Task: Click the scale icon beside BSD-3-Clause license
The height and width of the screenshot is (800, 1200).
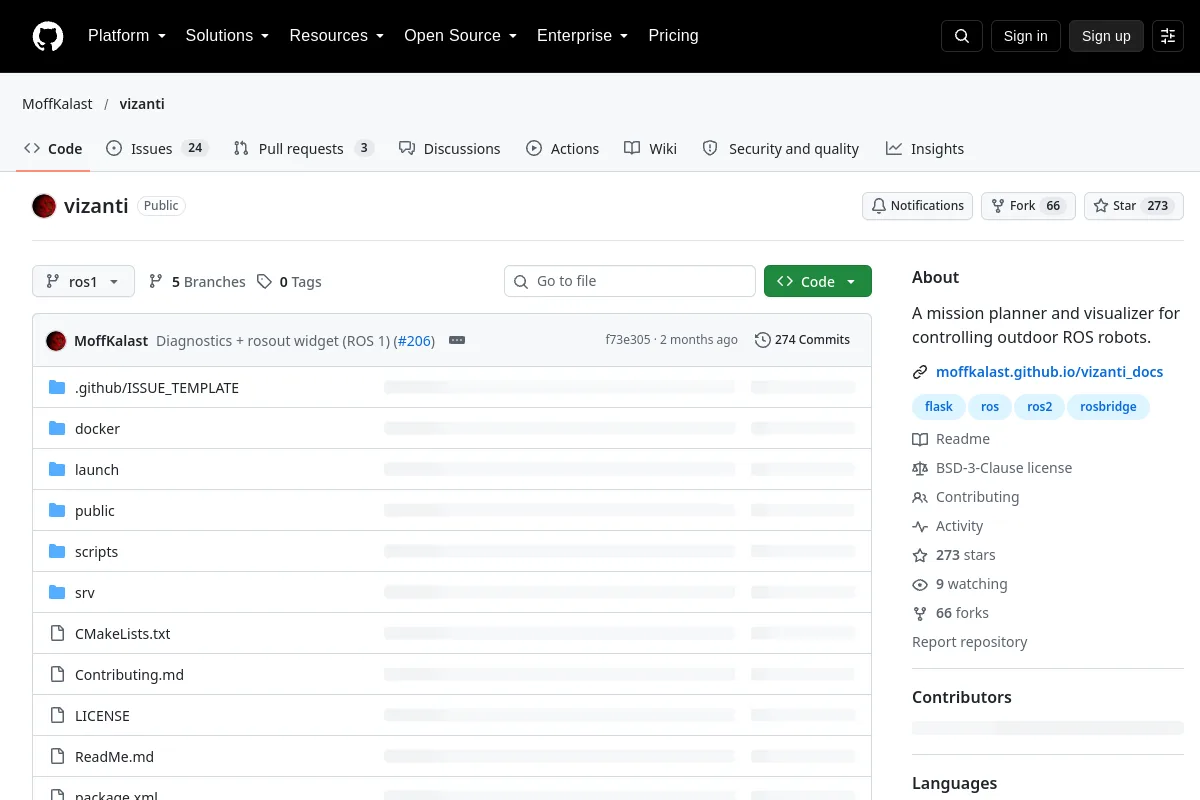Action: (920, 468)
